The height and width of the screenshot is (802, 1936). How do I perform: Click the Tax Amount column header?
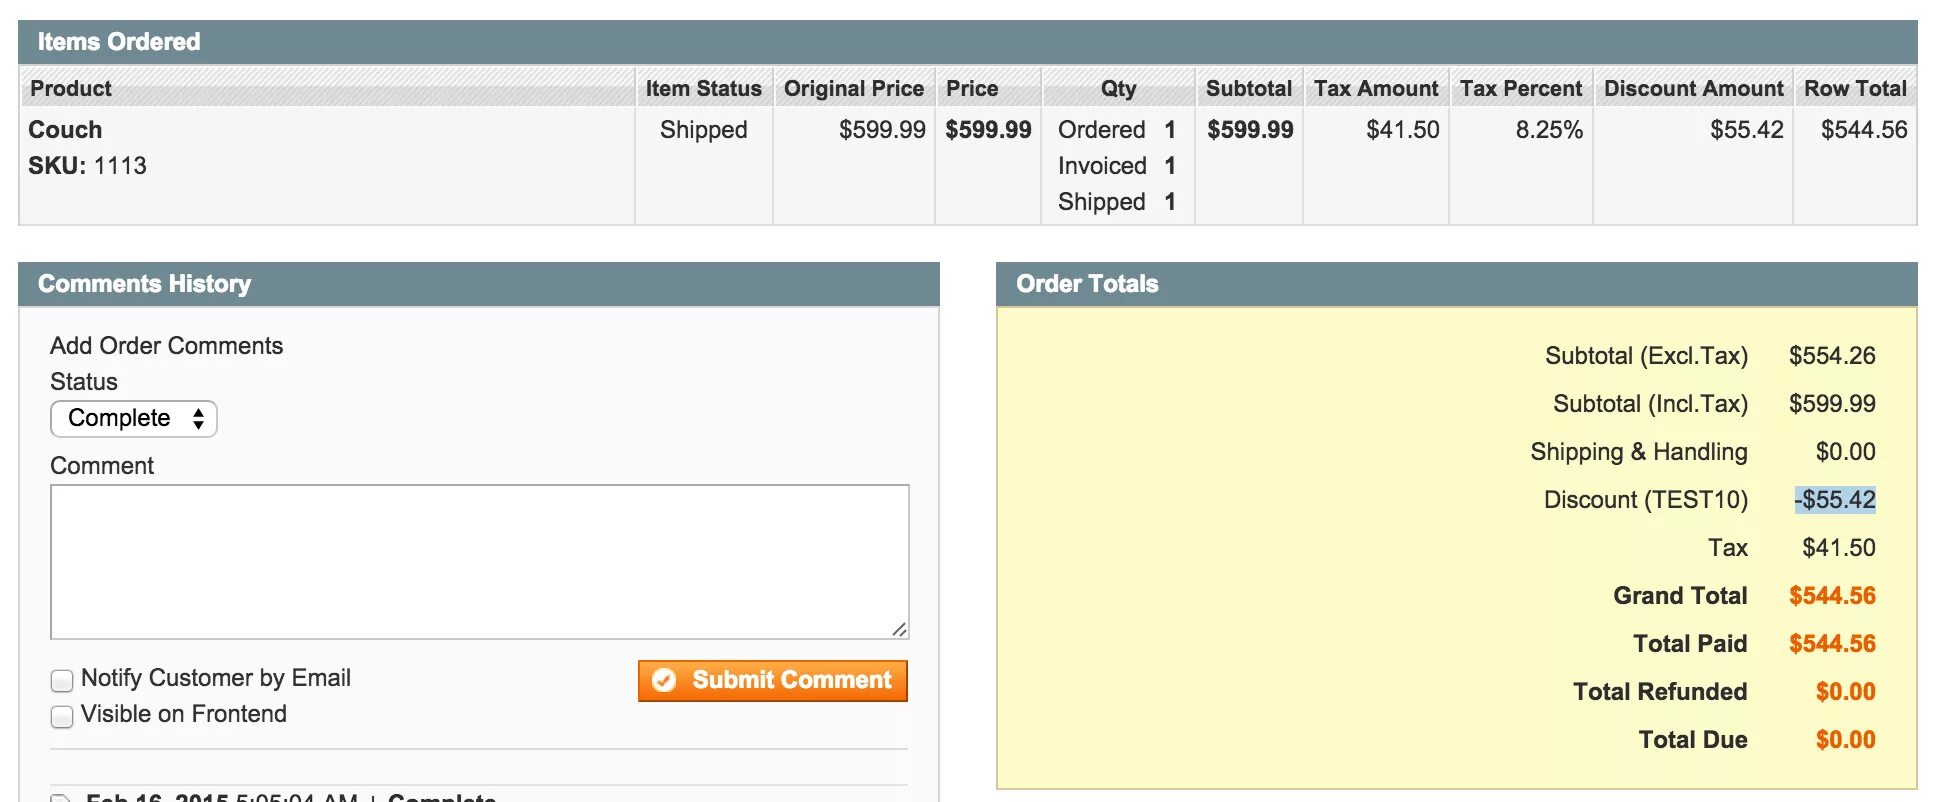pyautogui.click(x=1376, y=88)
